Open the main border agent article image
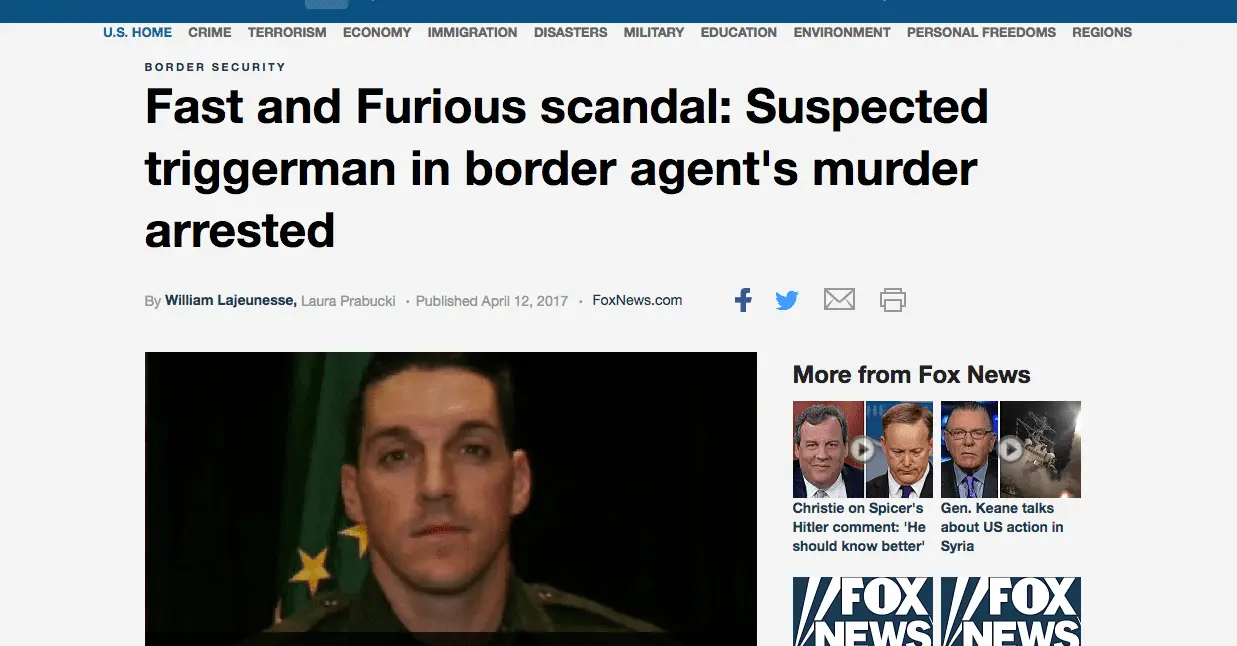Viewport: 1237px width, 646px height. click(451, 499)
